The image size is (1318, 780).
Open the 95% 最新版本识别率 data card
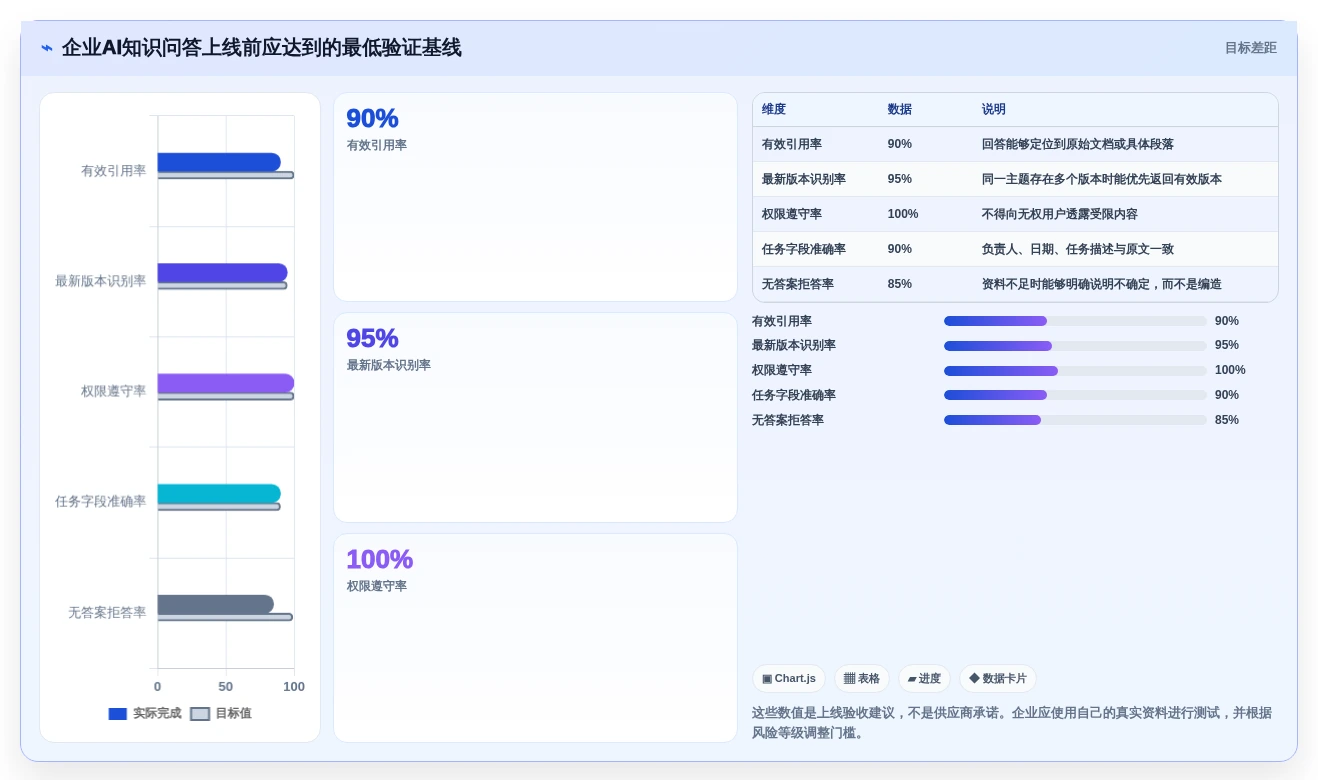tap(535, 417)
